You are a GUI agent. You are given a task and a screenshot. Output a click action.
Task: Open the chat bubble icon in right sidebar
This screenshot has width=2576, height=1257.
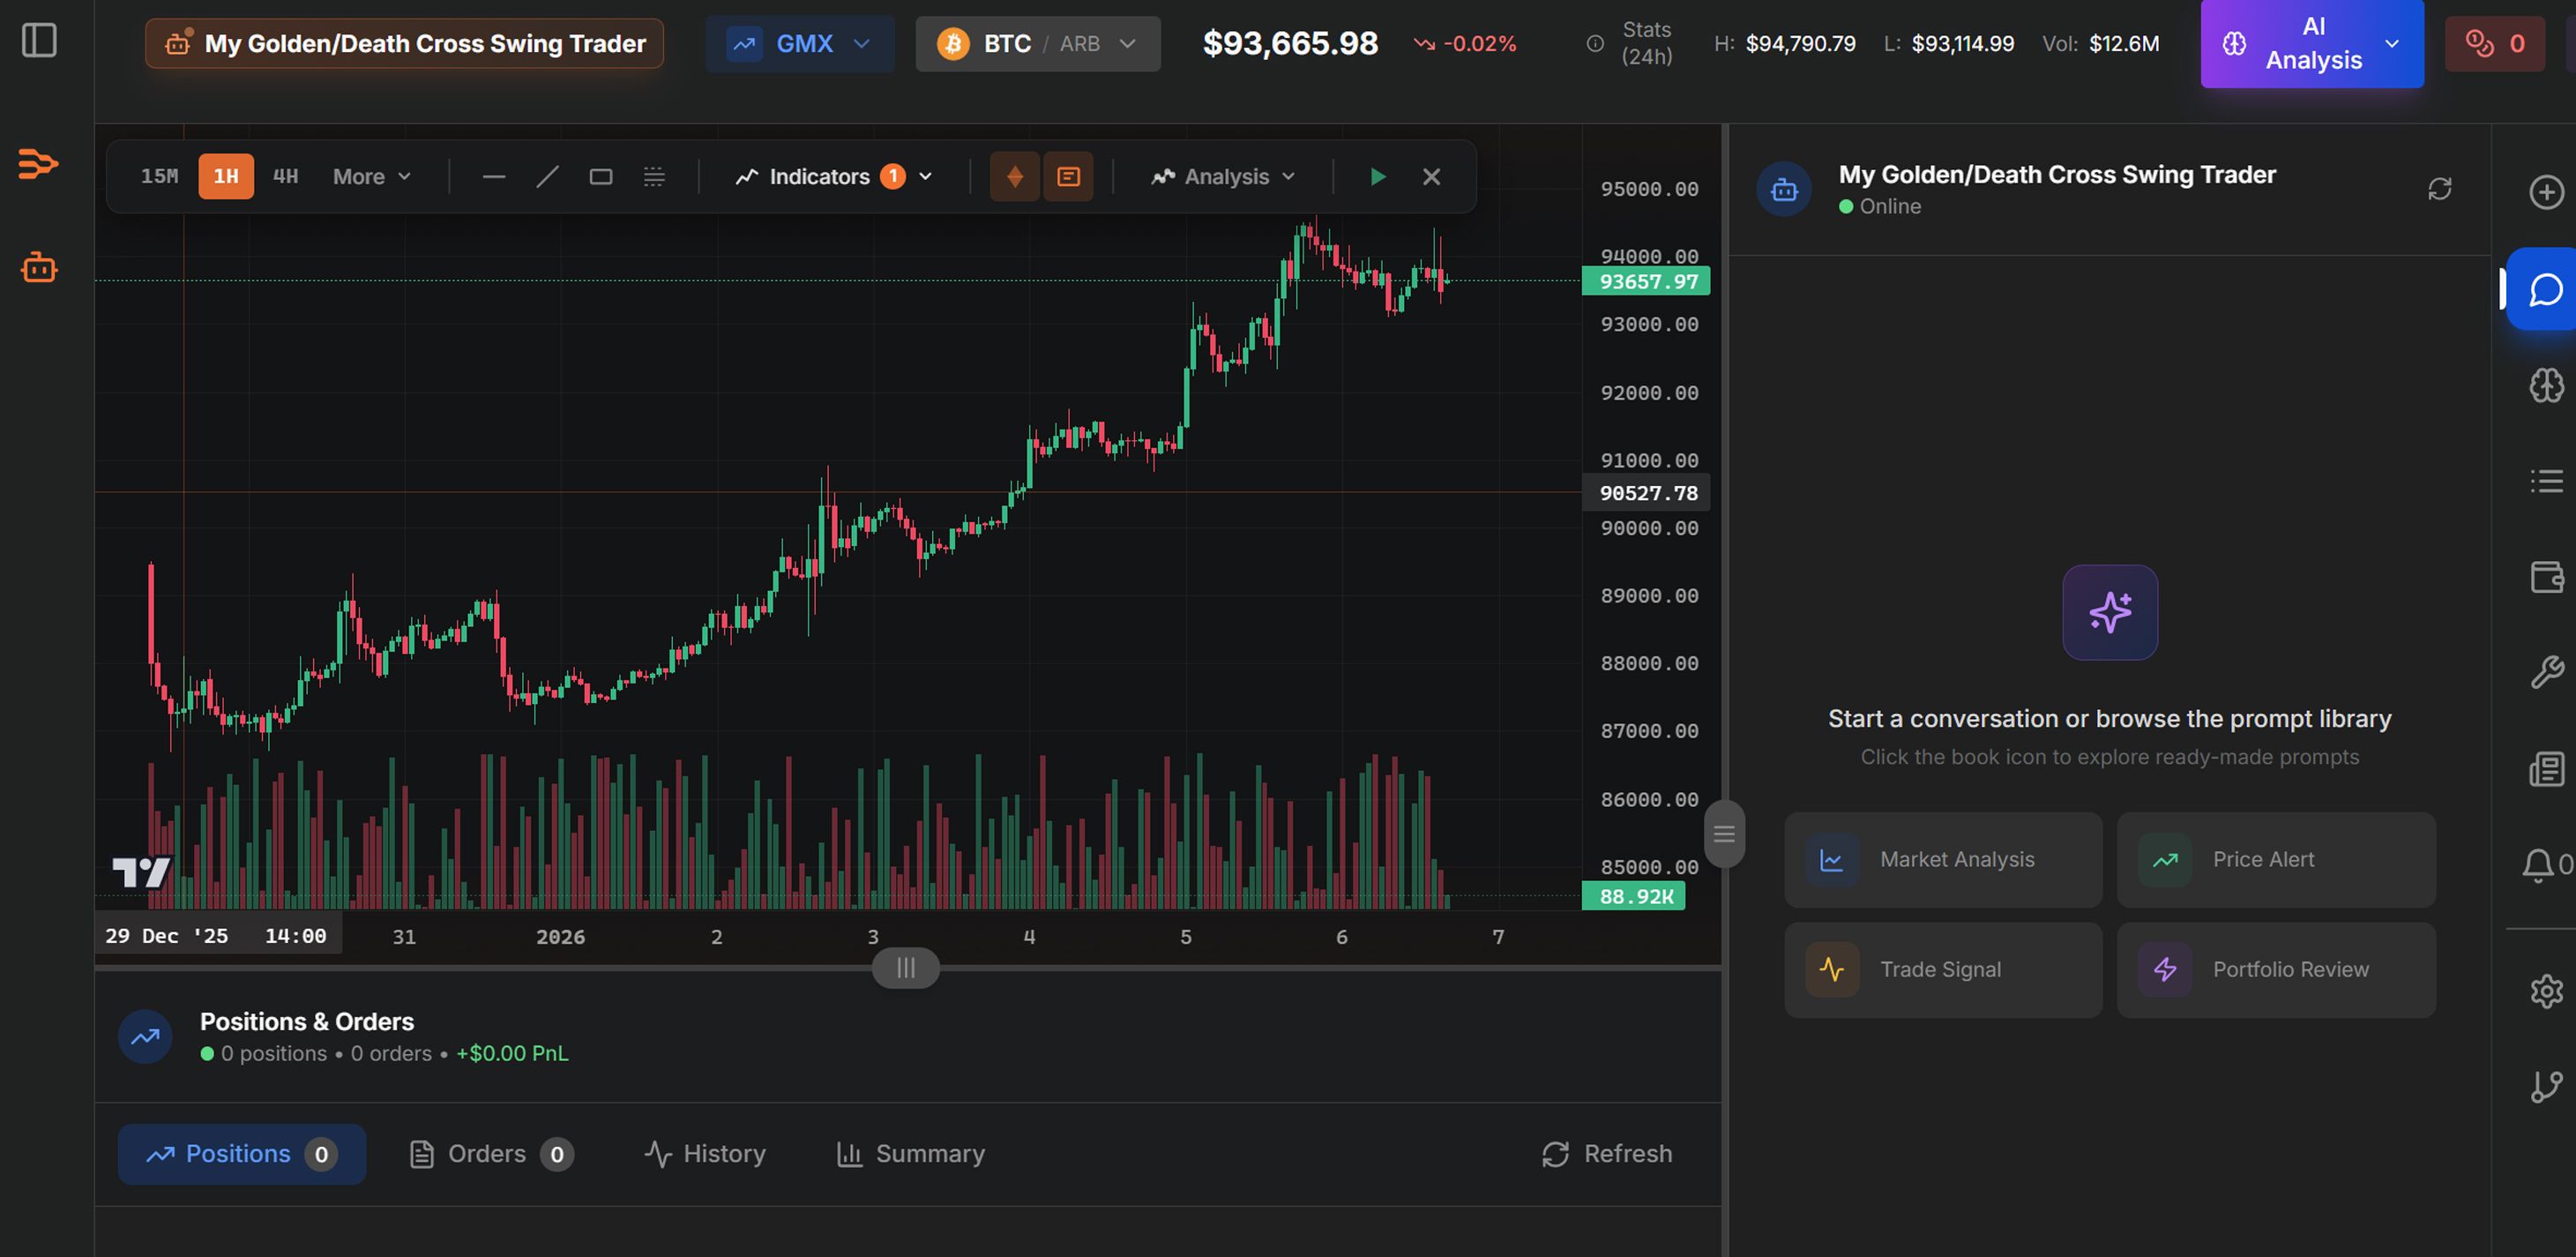click(2544, 290)
